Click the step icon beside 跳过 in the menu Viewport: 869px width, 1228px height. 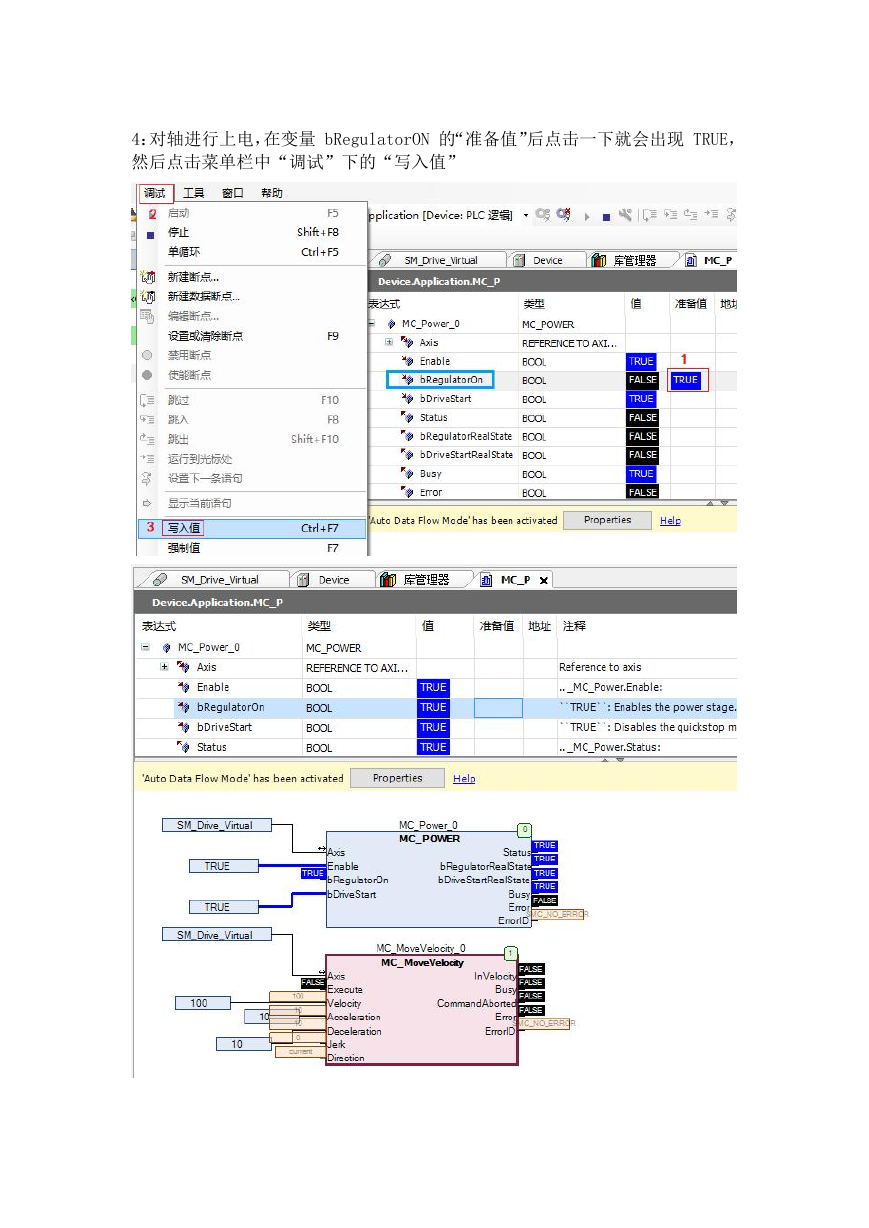tap(148, 400)
